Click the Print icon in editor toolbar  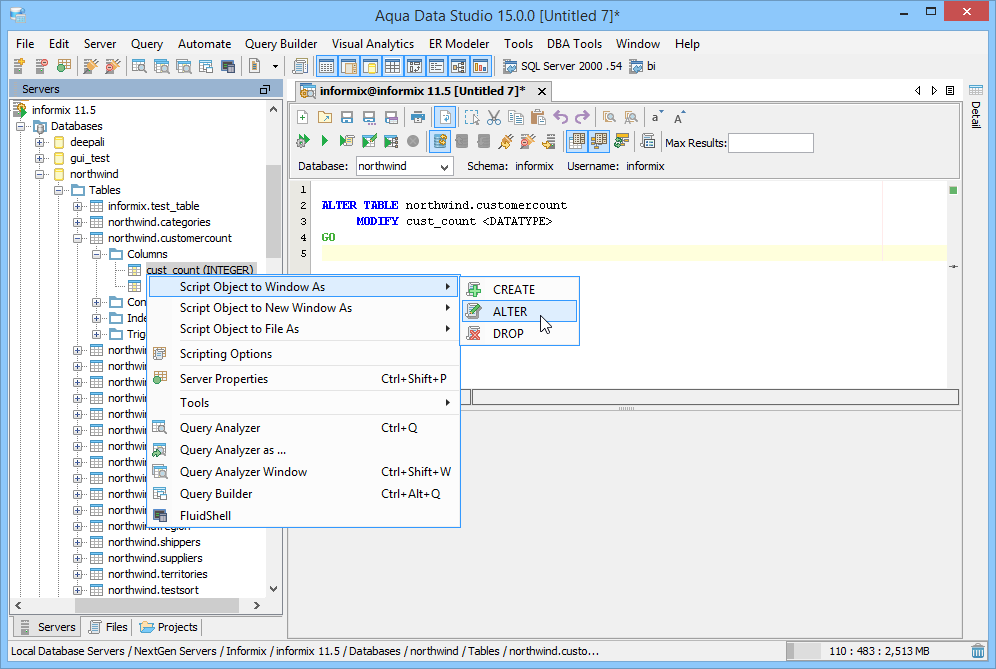tap(417, 118)
